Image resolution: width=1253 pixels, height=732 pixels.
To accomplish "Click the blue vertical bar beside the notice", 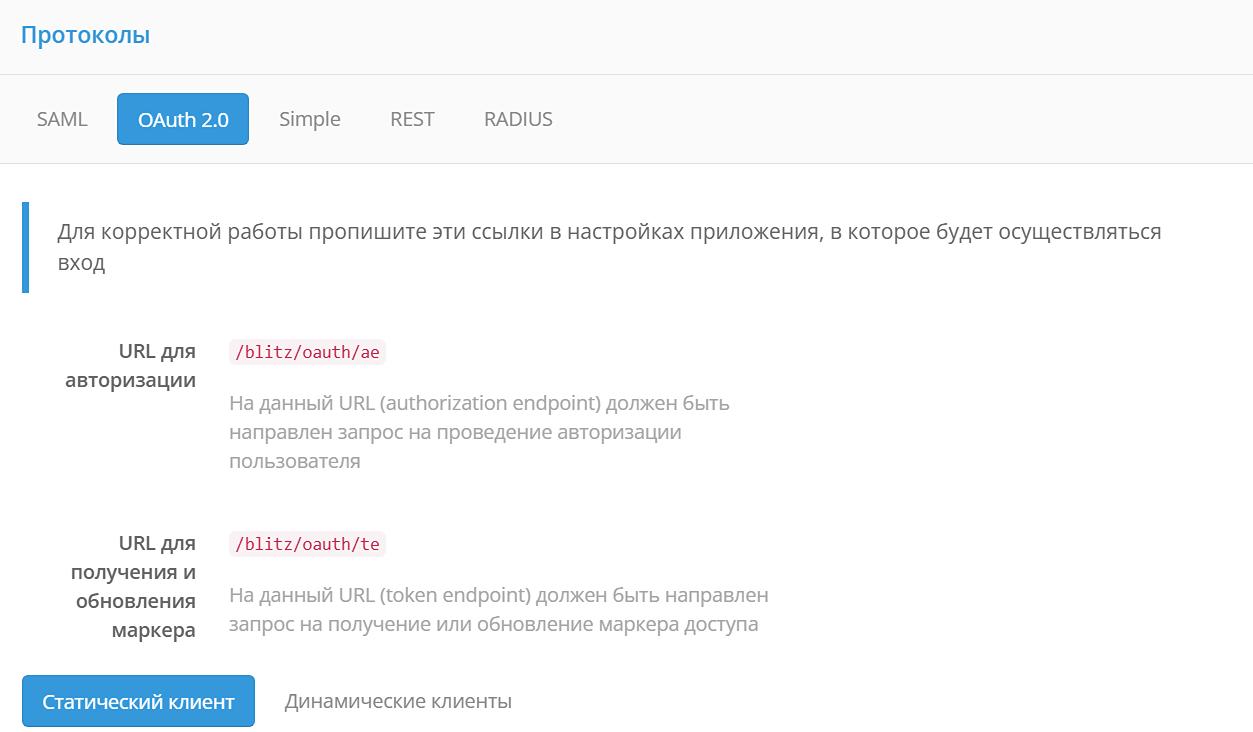I will point(25,247).
